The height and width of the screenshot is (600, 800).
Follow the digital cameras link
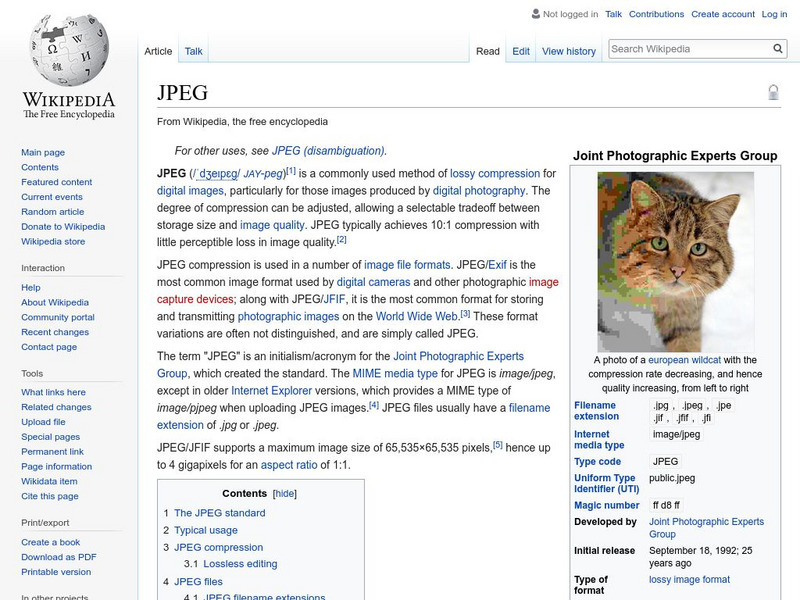coord(373,282)
